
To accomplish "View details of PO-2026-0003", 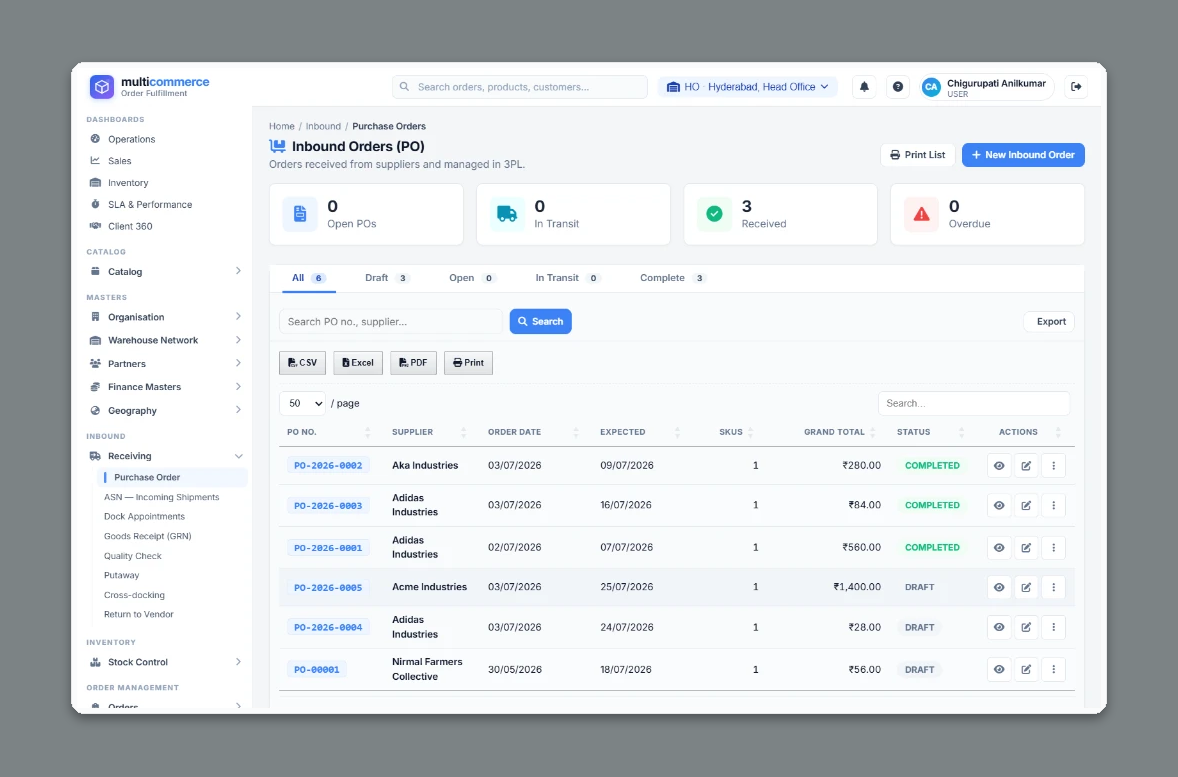I will (999, 506).
